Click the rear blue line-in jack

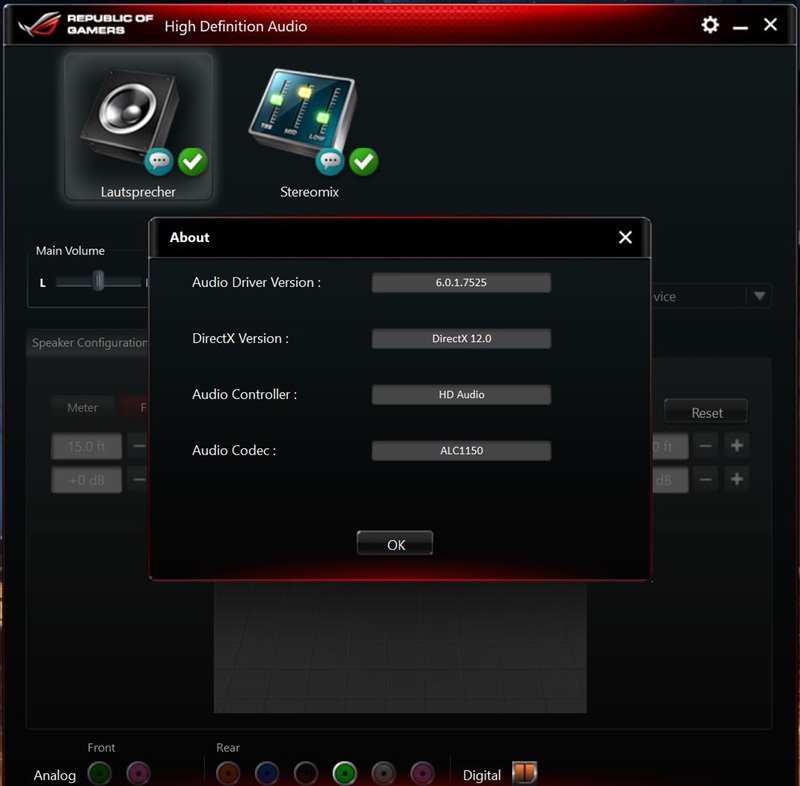(266, 773)
